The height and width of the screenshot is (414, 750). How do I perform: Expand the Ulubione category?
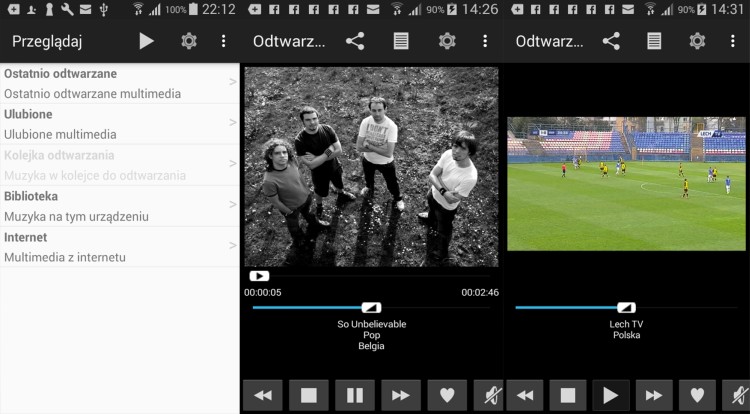(x=119, y=124)
